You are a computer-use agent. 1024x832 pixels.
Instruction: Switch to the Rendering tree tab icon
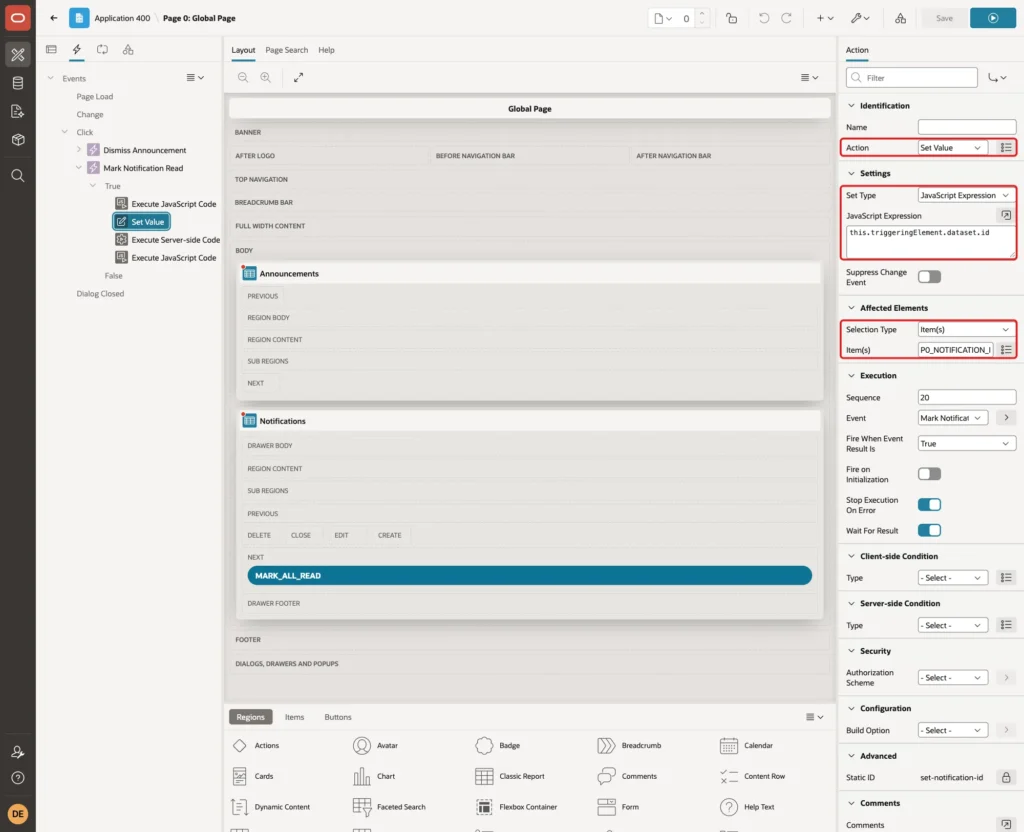pos(51,50)
